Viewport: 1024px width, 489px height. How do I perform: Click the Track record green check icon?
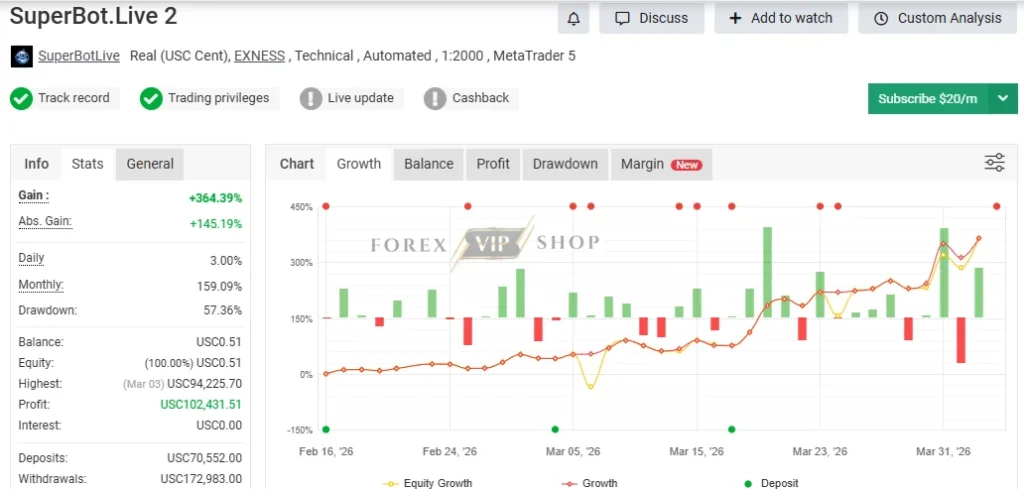click(x=22, y=99)
